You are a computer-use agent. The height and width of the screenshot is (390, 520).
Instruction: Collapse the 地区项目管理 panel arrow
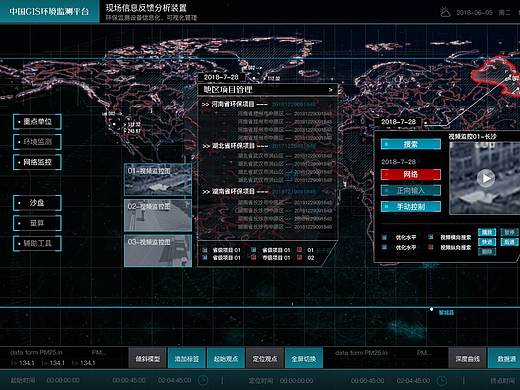330,90
